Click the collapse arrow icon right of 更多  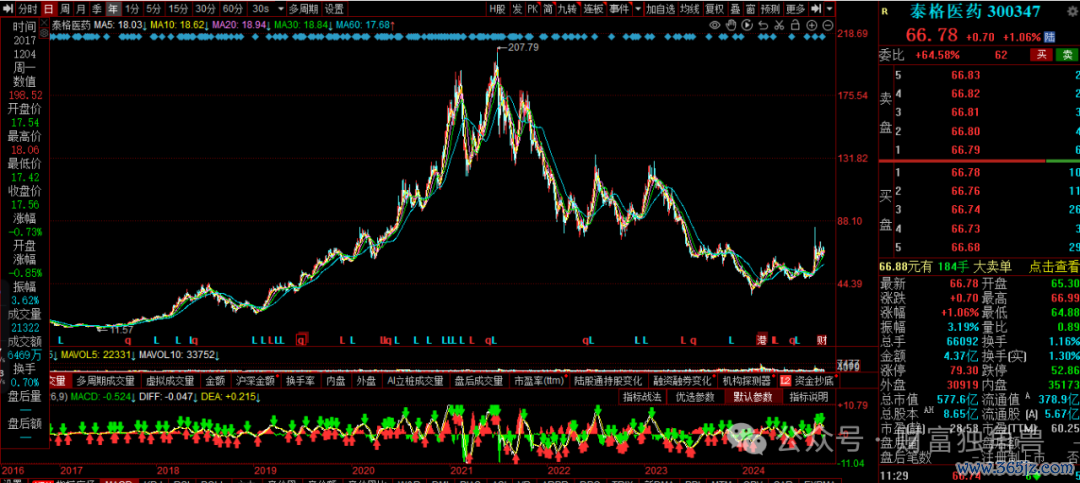816,9
